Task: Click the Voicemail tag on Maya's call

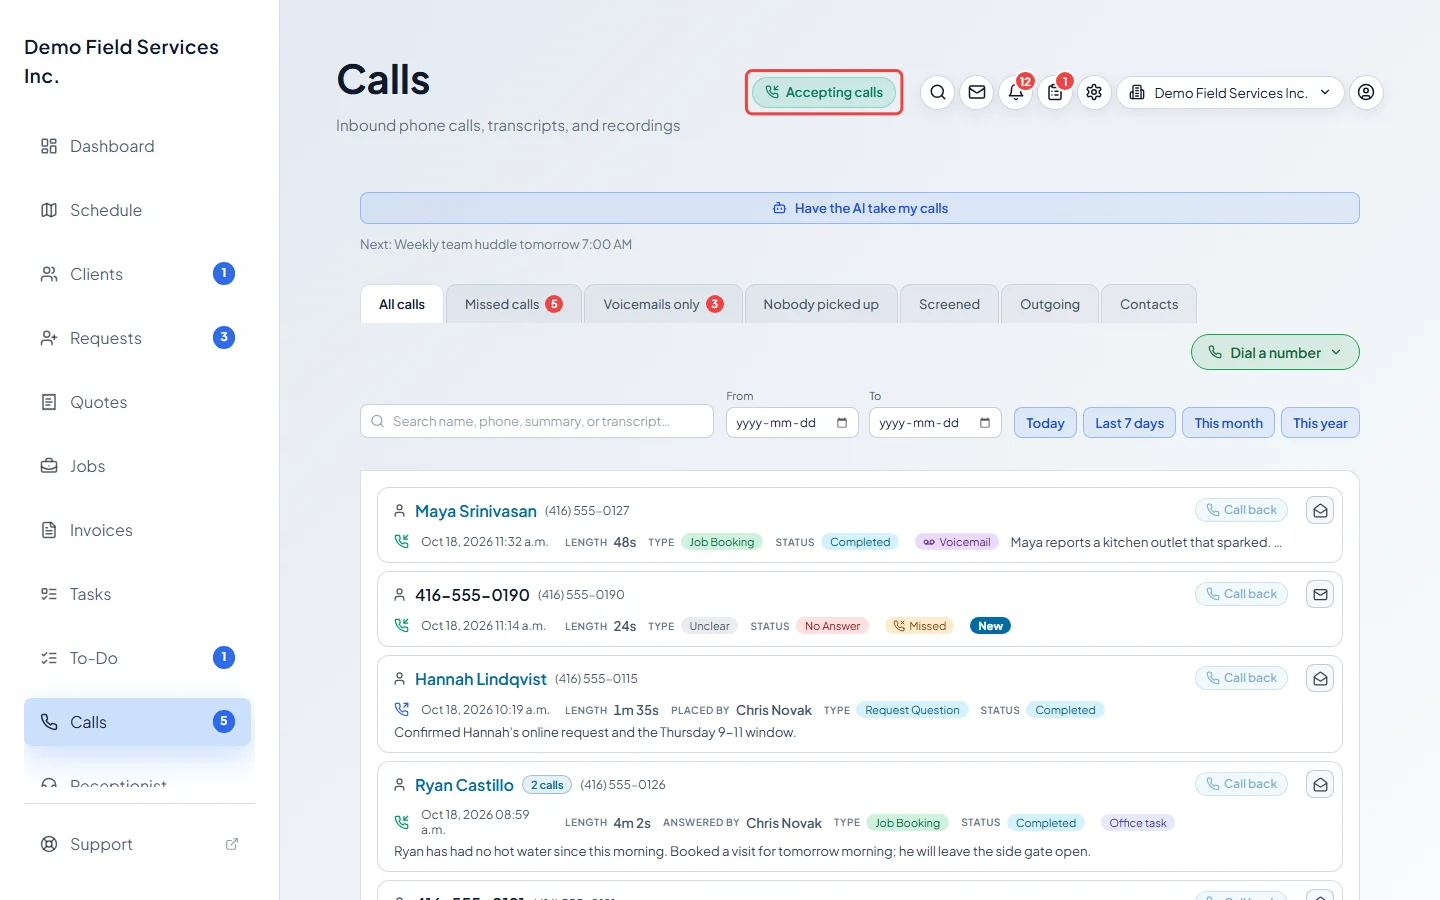Action: click(x=956, y=542)
